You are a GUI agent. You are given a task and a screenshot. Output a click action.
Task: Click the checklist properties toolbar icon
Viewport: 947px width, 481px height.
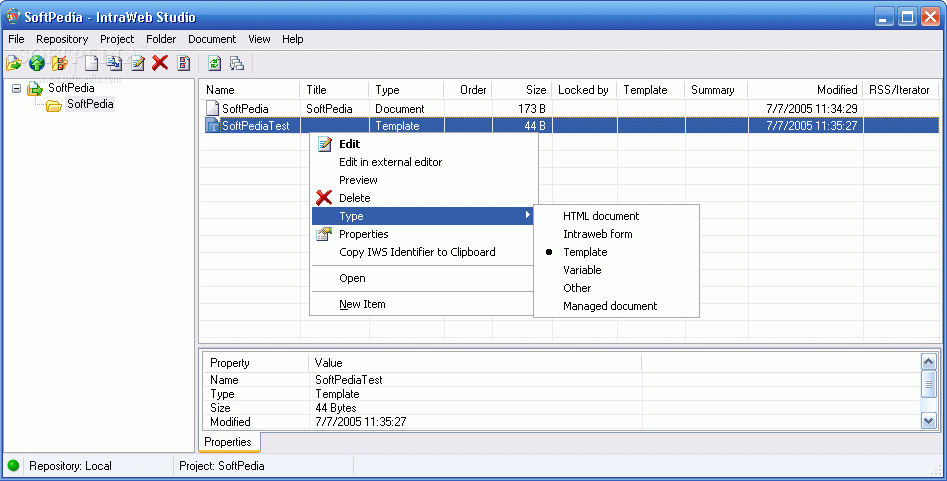(x=184, y=63)
